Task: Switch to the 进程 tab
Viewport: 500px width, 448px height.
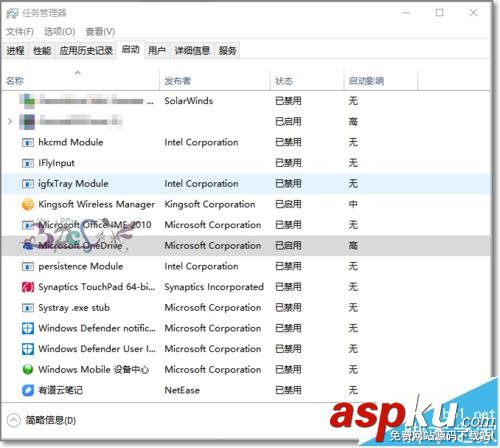Action: click(15, 51)
